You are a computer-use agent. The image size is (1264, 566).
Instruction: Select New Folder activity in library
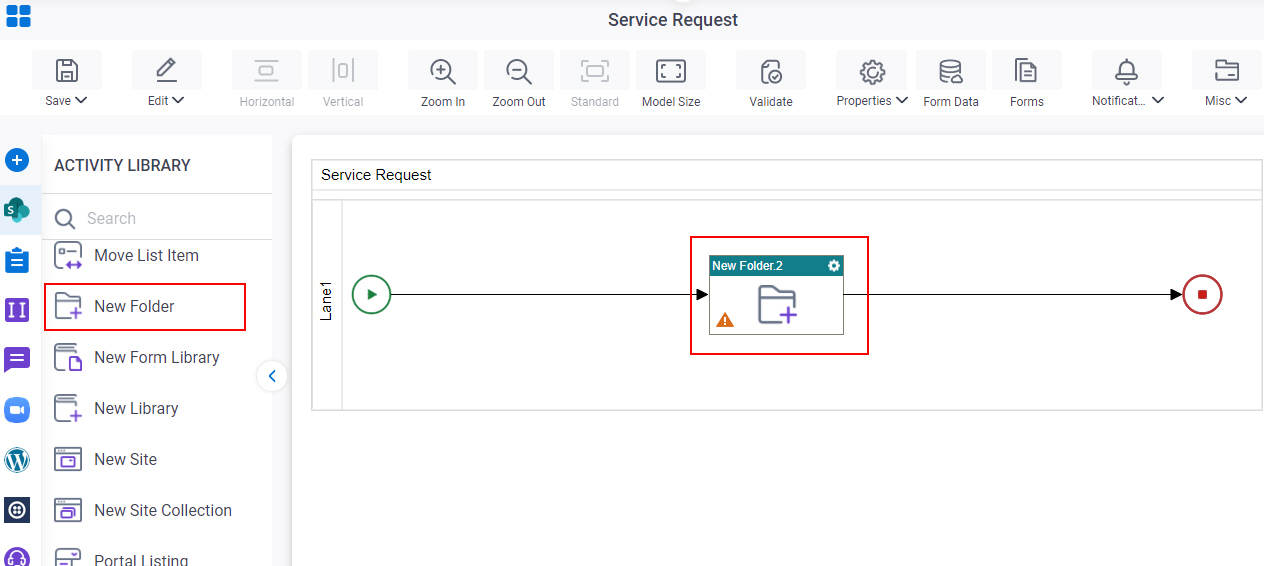point(145,306)
